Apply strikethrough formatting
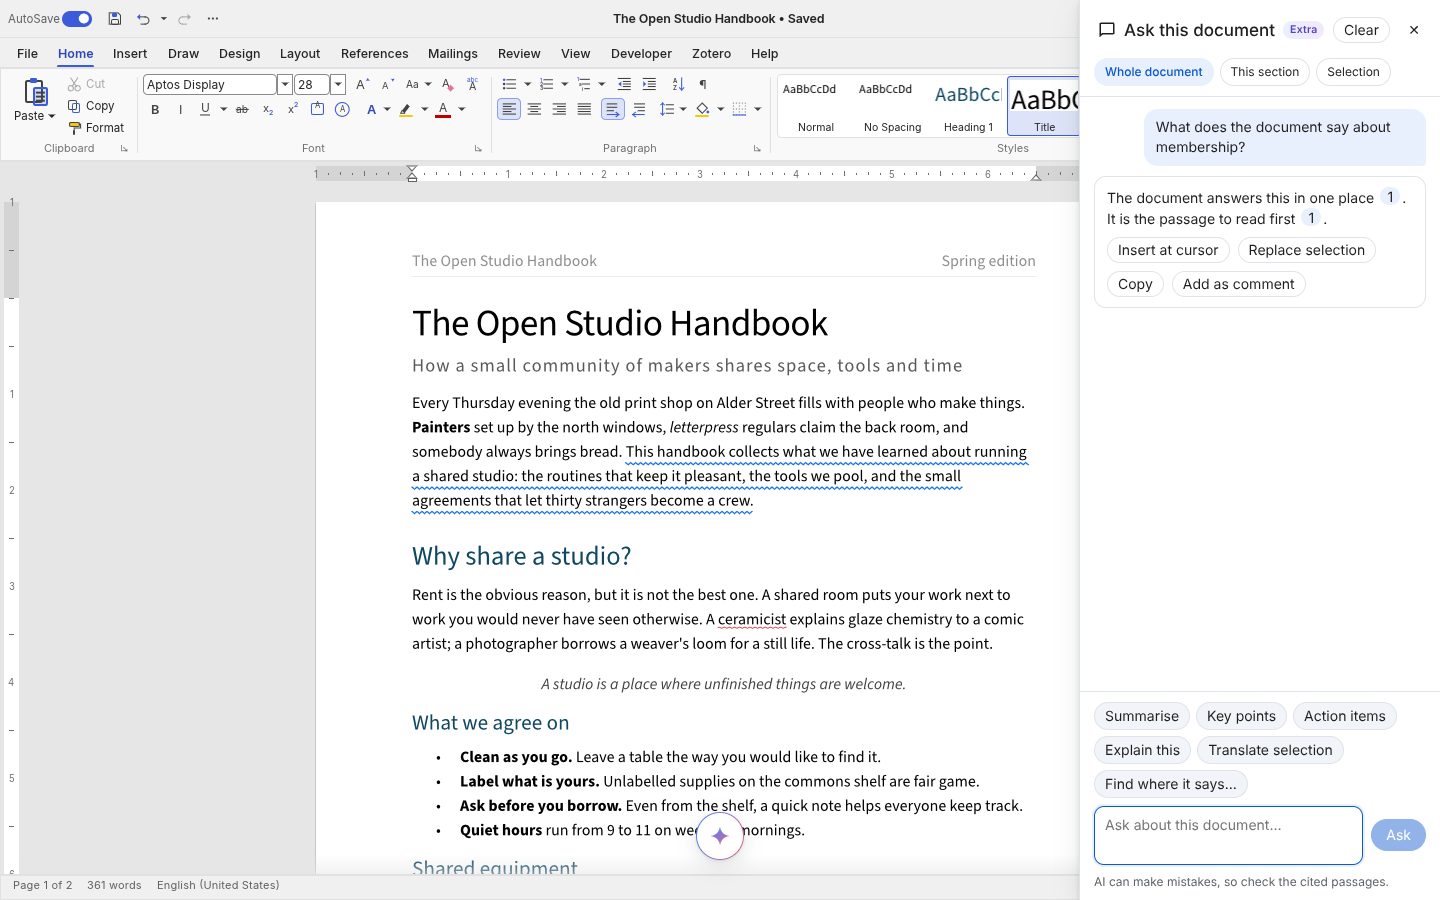This screenshot has width=1440, height=900. point(242,110)
